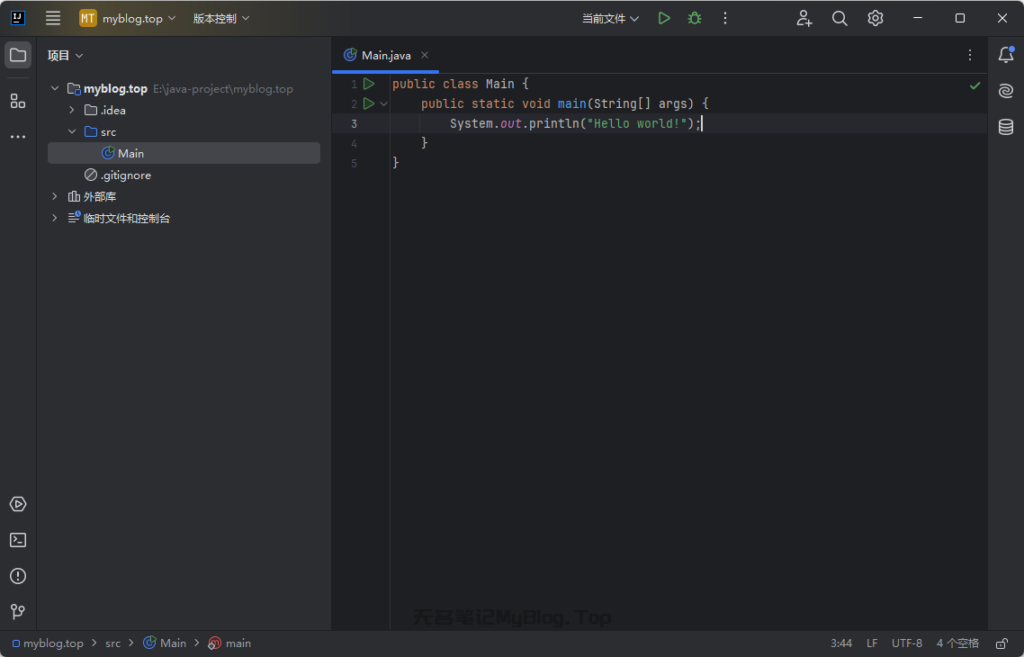Run the main method from line 2 gutter
The width and height of the screenshot is (1024, 657).
click(x=368, y=103)
